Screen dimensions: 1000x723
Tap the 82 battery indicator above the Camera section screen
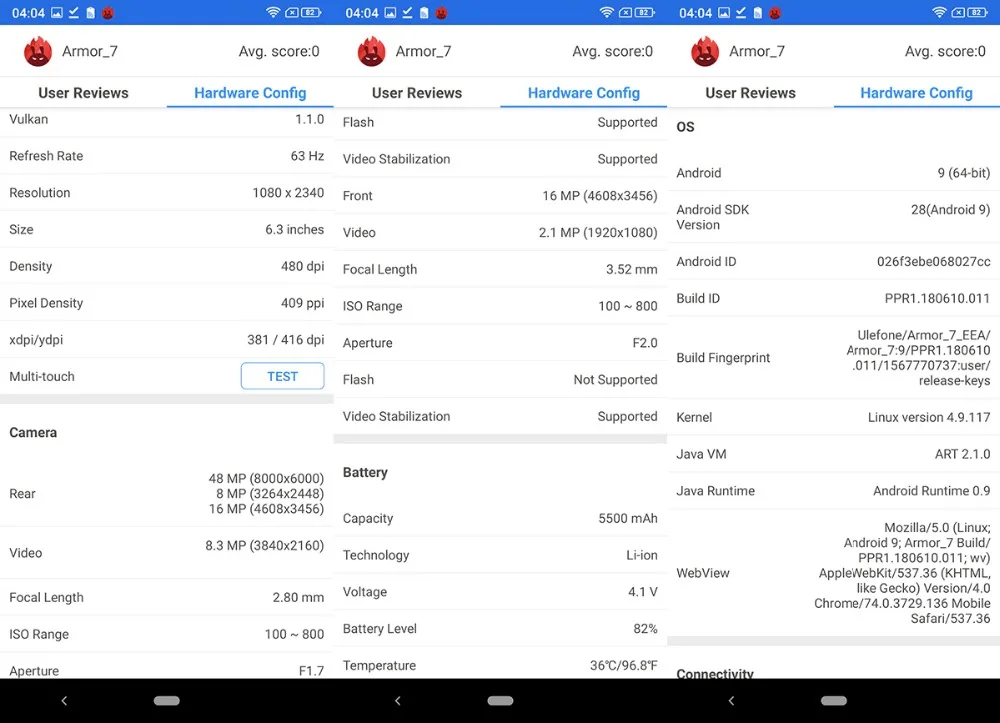pos(311,13)
